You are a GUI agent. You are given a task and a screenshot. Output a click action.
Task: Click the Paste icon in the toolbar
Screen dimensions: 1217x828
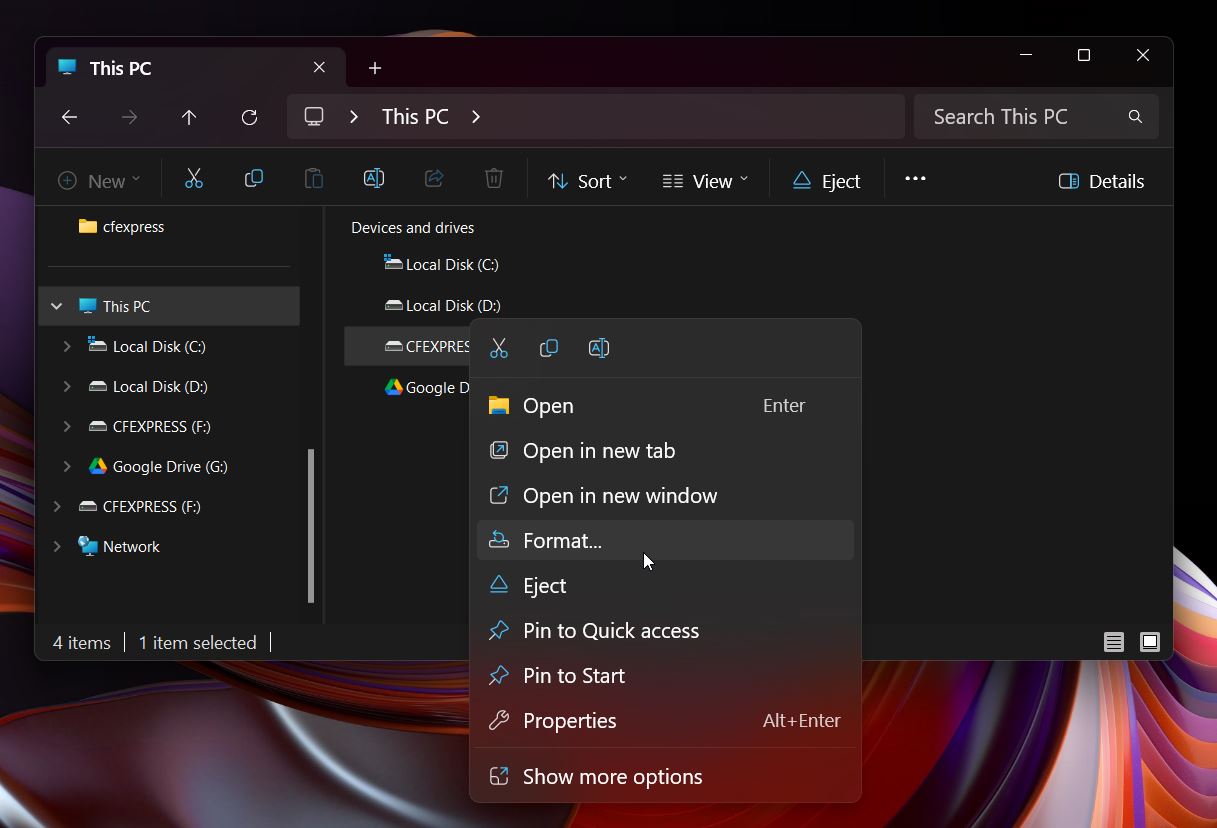[x=314, y=180]
